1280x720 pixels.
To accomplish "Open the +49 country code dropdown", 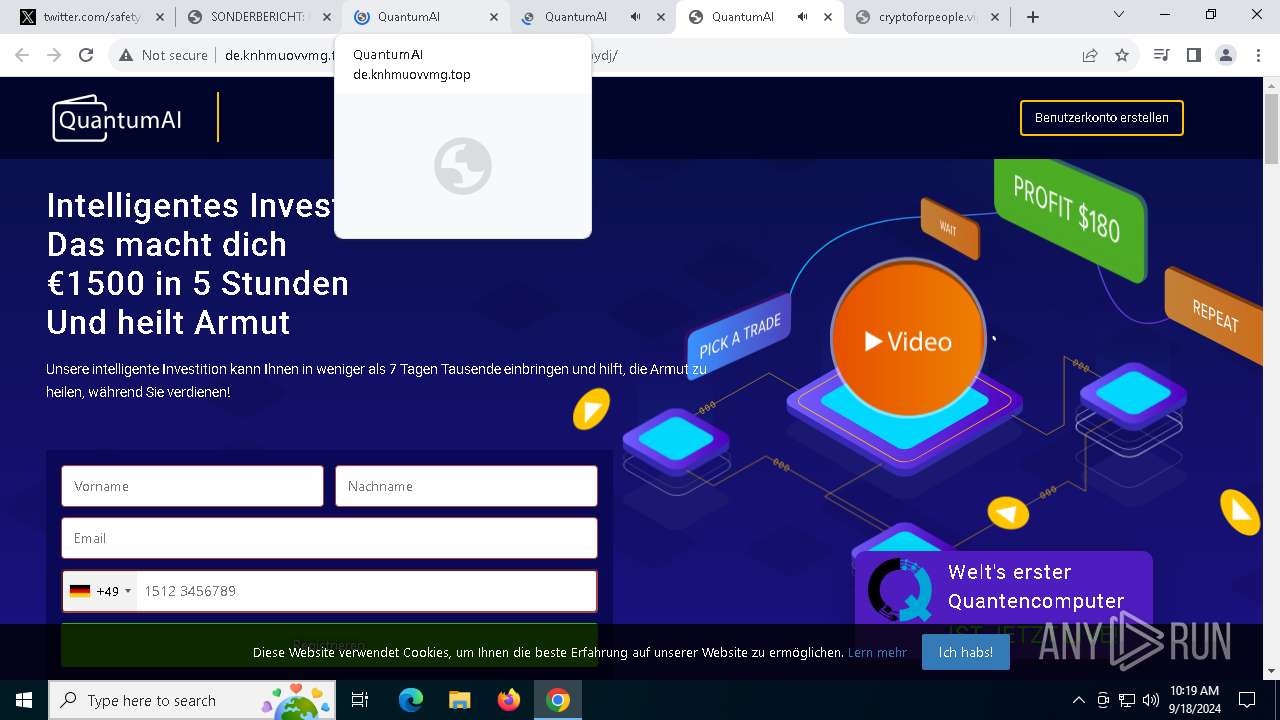I will pyautogui.click(x=100, y=591).
